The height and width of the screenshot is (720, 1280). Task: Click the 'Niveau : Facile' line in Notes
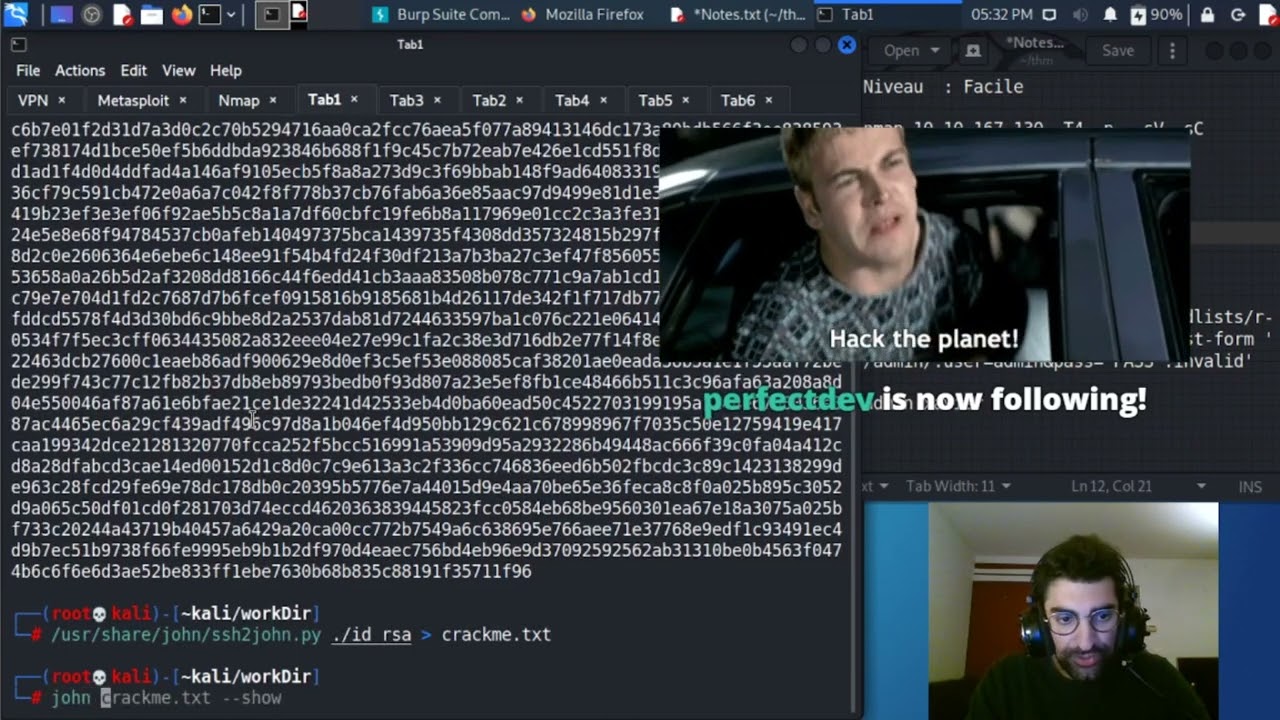pos(943,87)
